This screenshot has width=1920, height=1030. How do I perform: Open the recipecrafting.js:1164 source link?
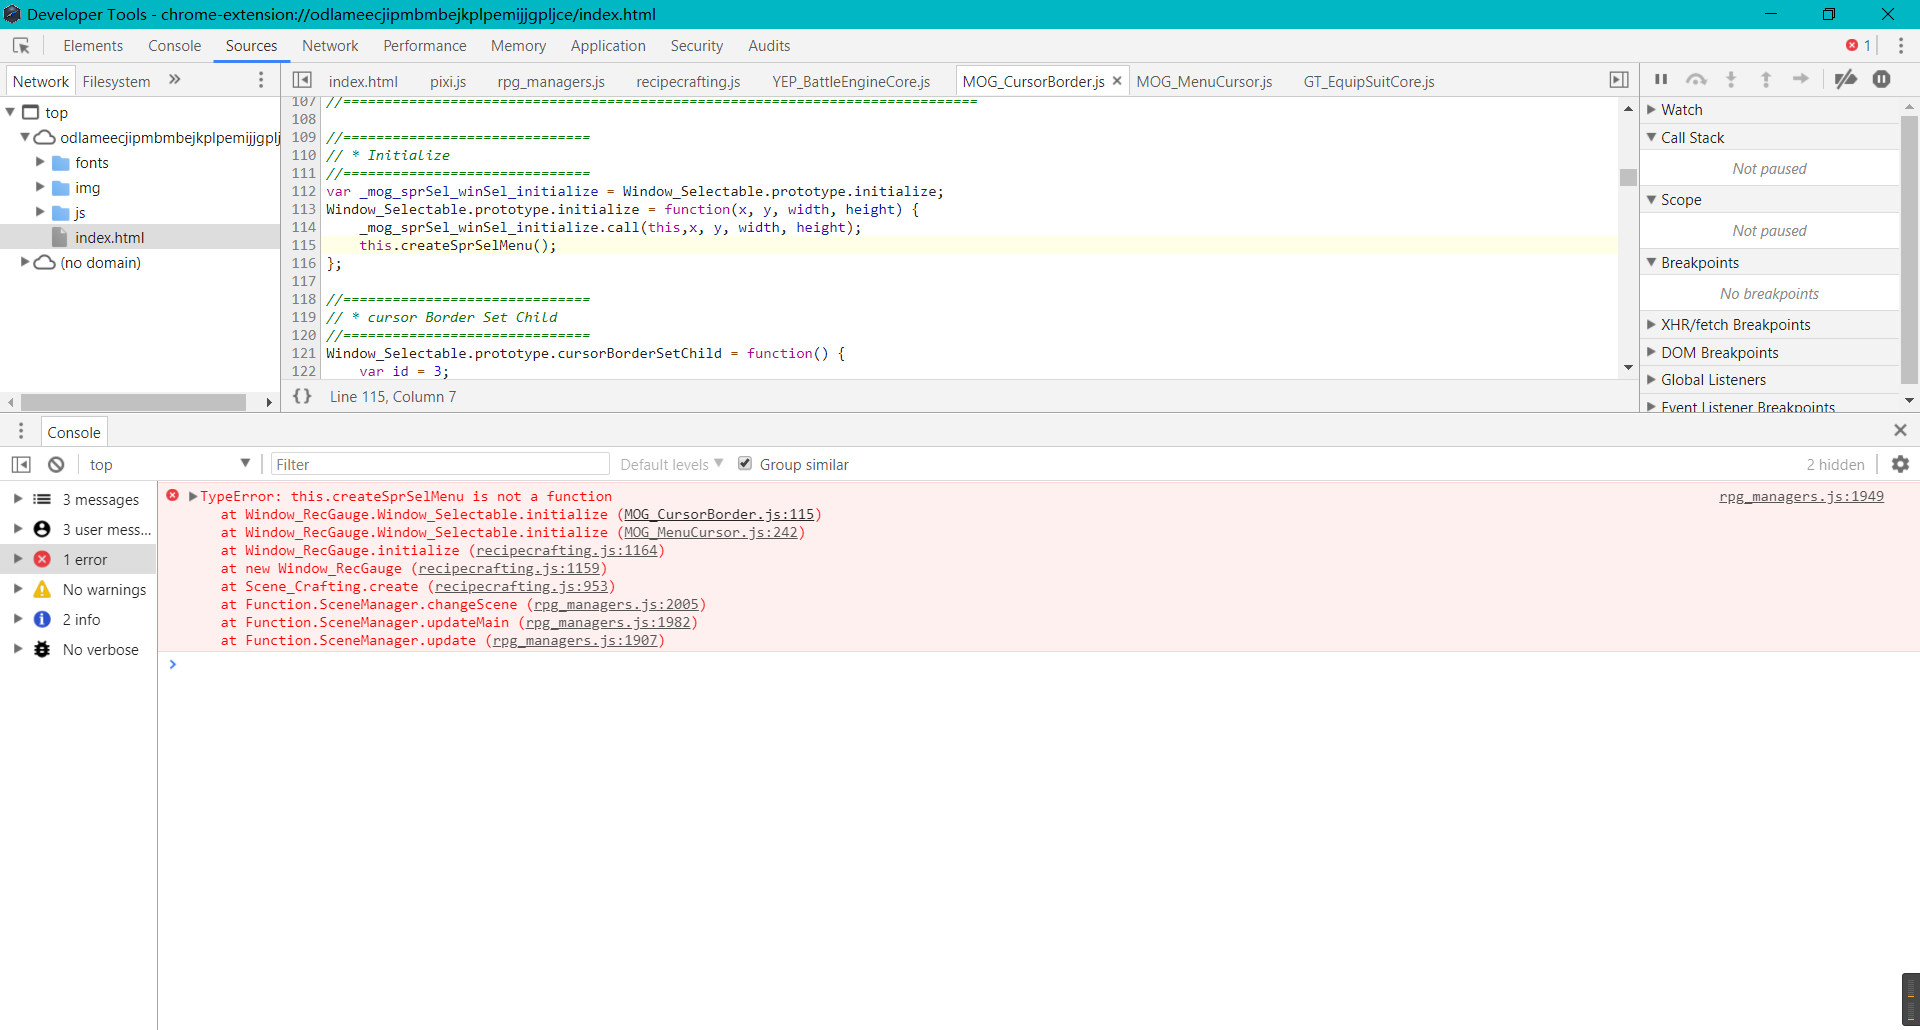tap(567, 551)
